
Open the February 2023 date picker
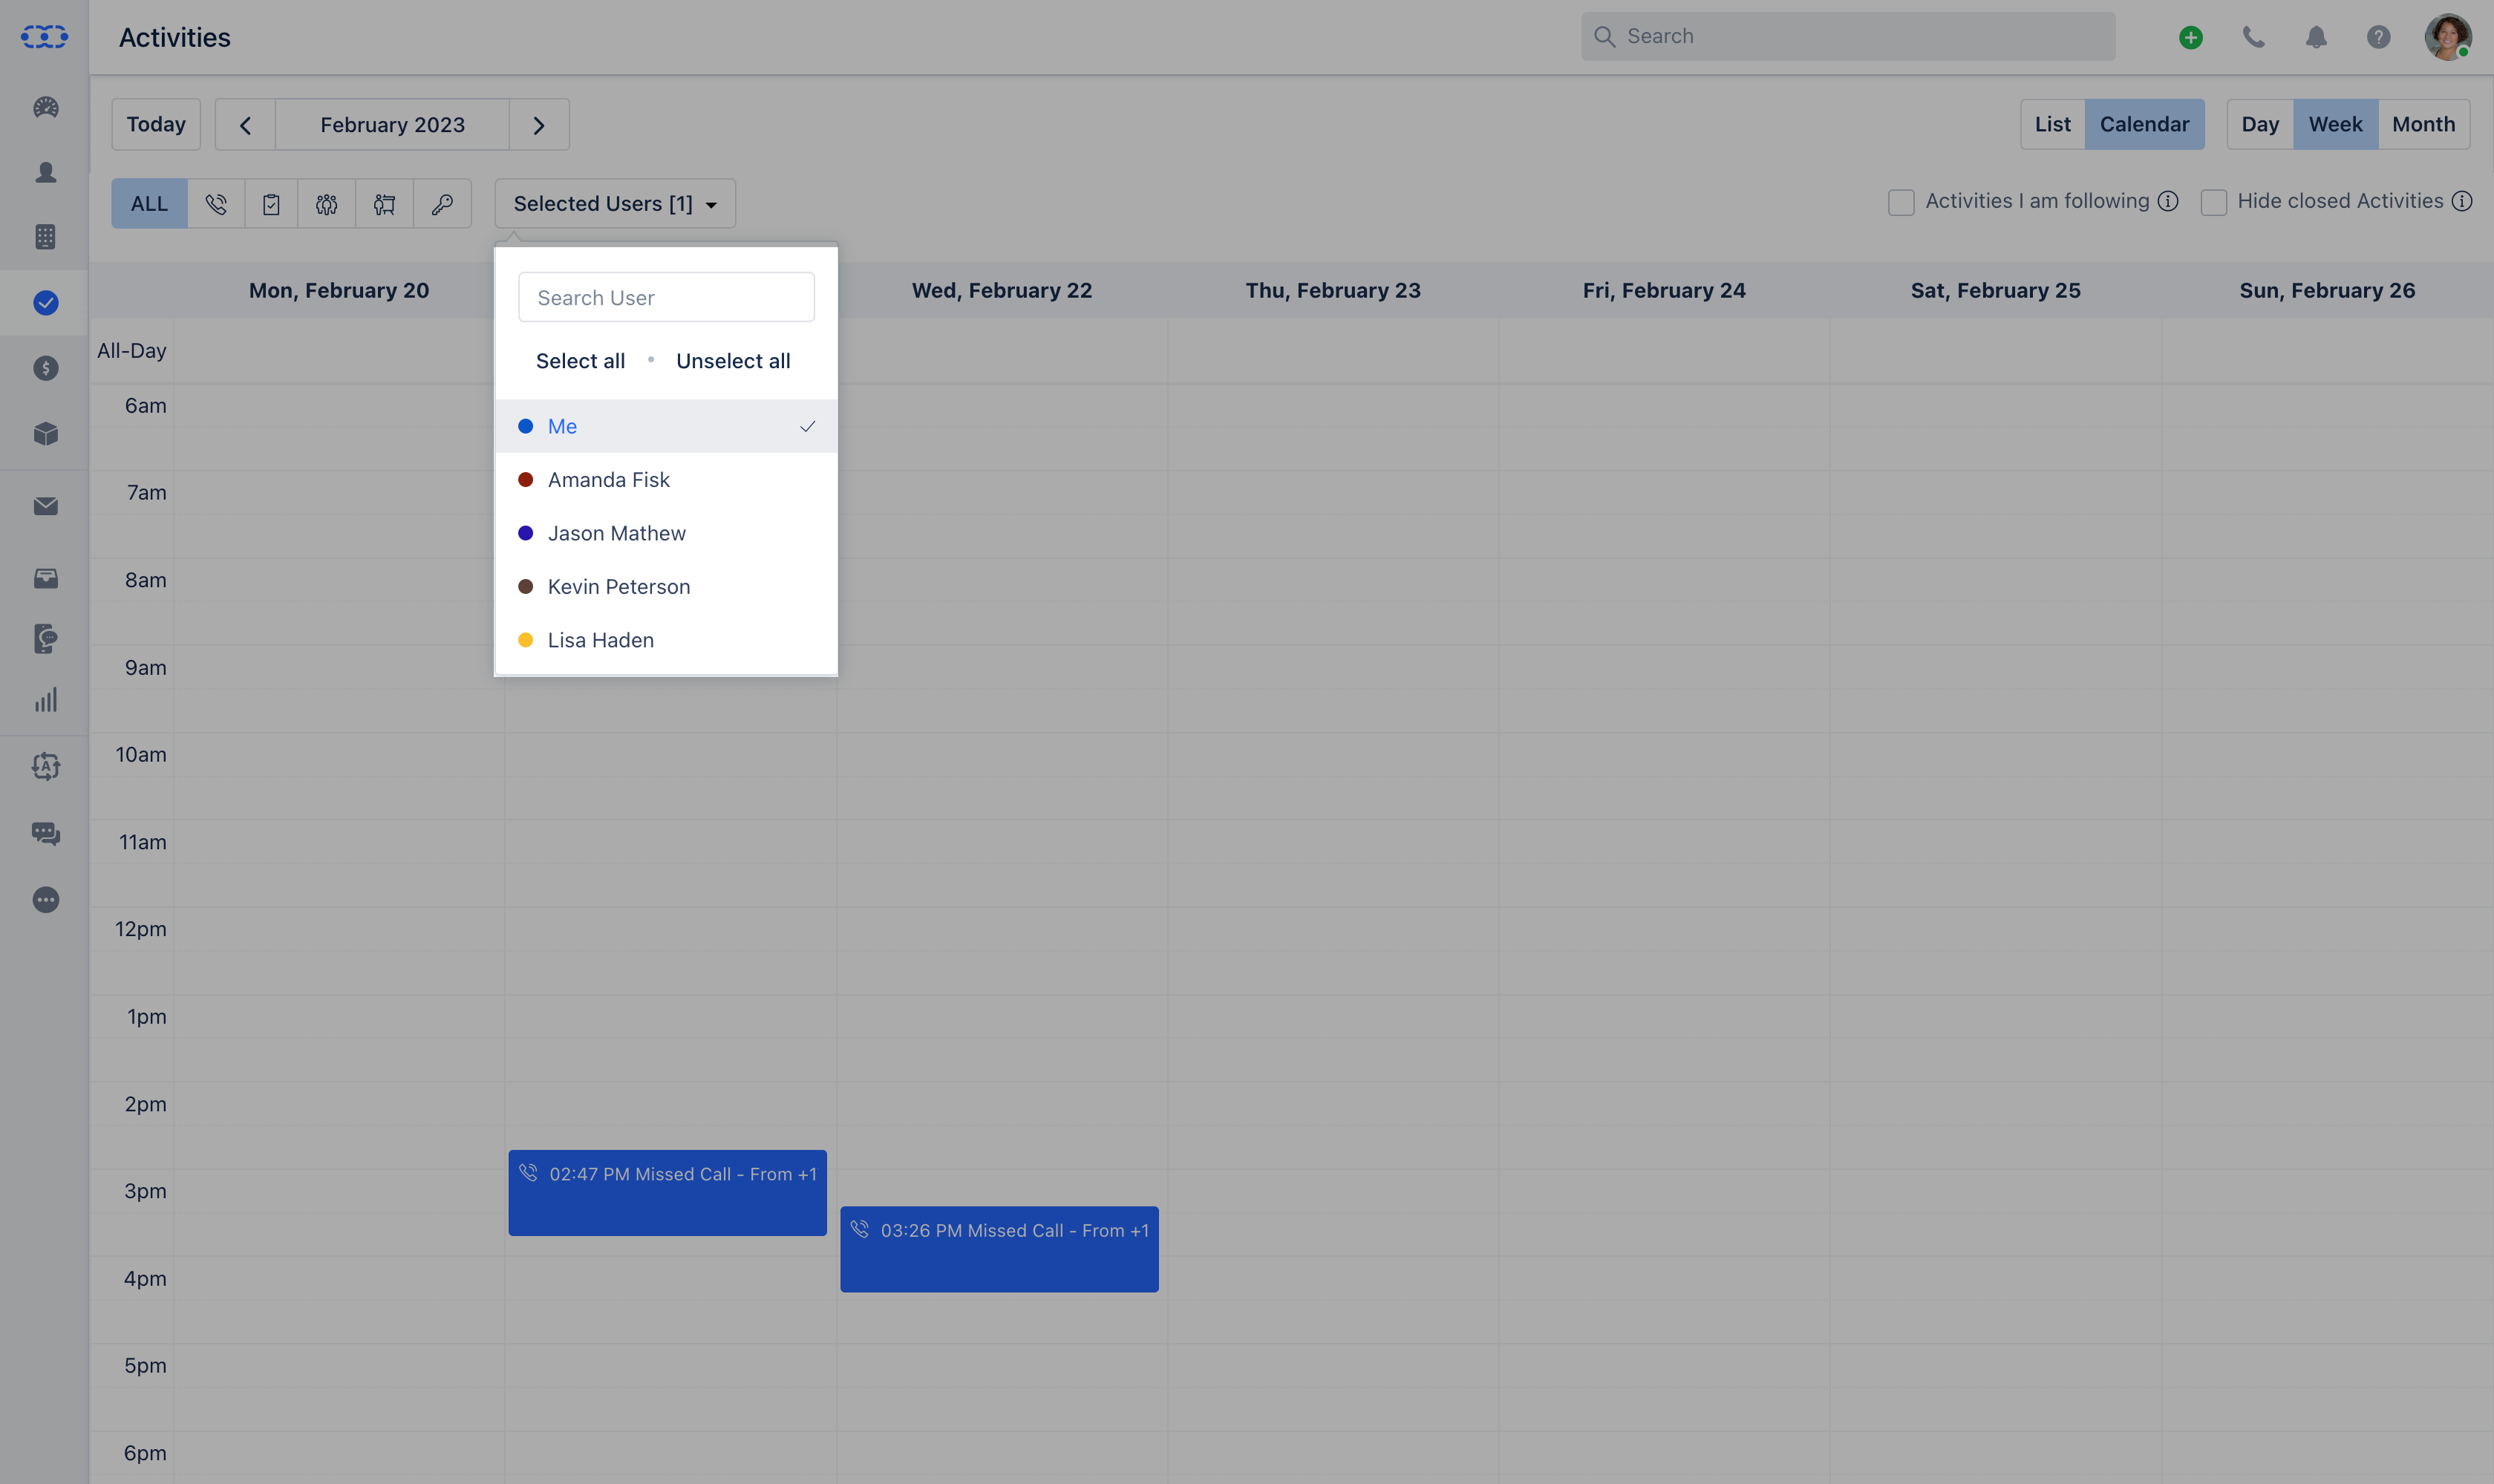(x=392, y=125)
